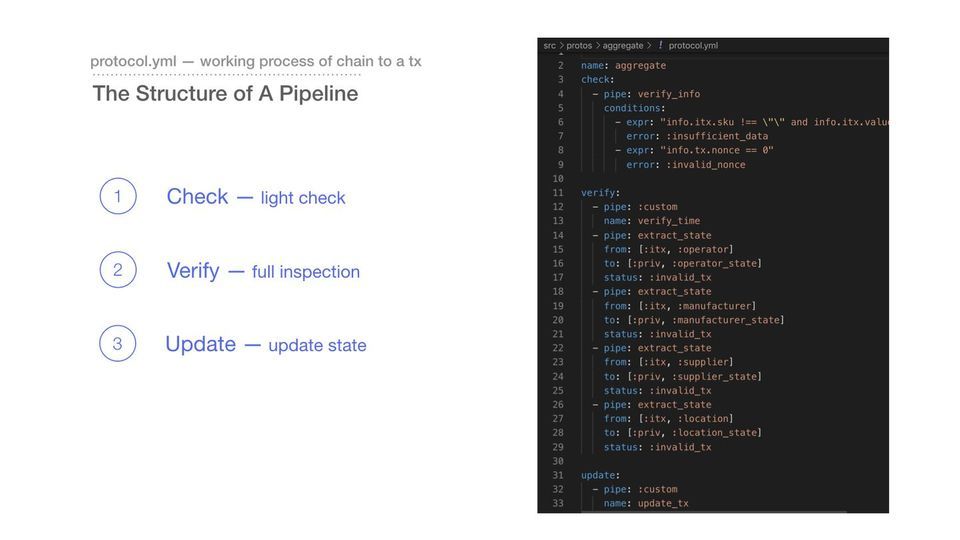Place cursor on 'update_tx' in line 33
960x540 pixels.
pyautogui.click(x=663, y=504)
